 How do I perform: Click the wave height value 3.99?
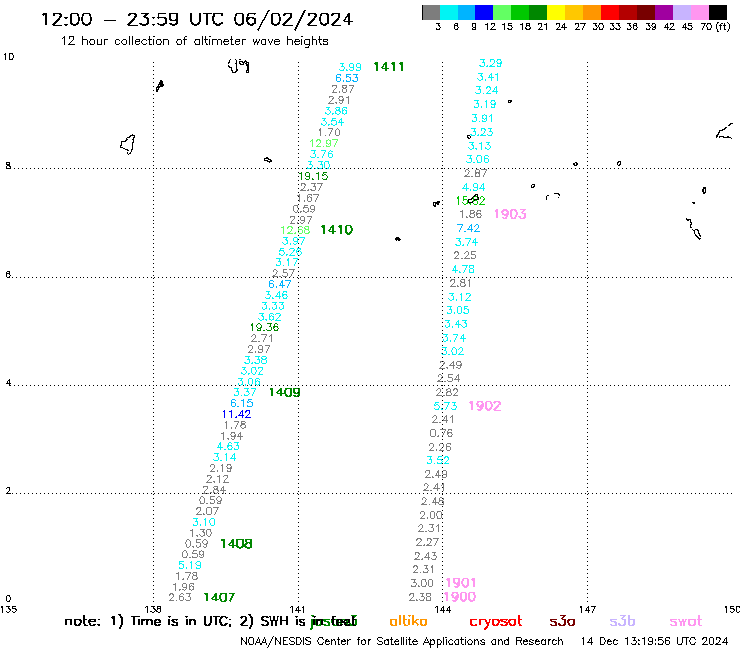[x=350, y=67]
